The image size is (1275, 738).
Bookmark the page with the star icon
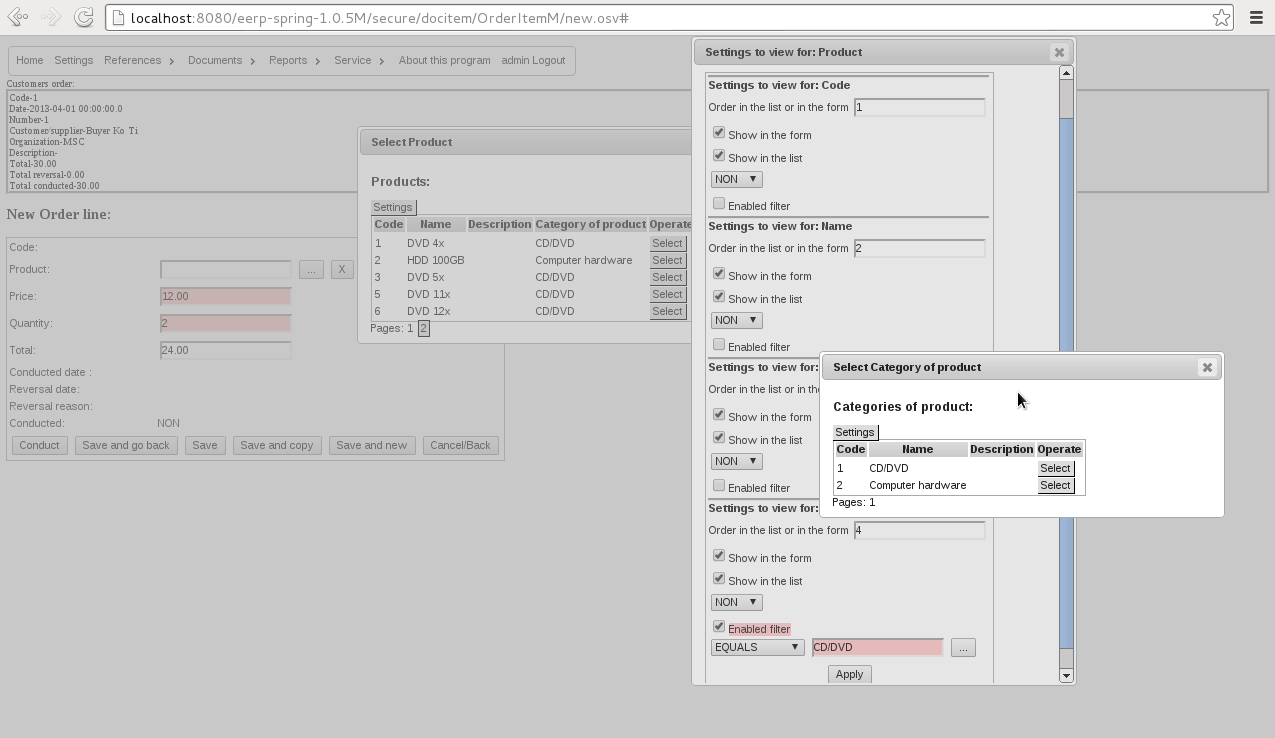[x=1220, y=17]
